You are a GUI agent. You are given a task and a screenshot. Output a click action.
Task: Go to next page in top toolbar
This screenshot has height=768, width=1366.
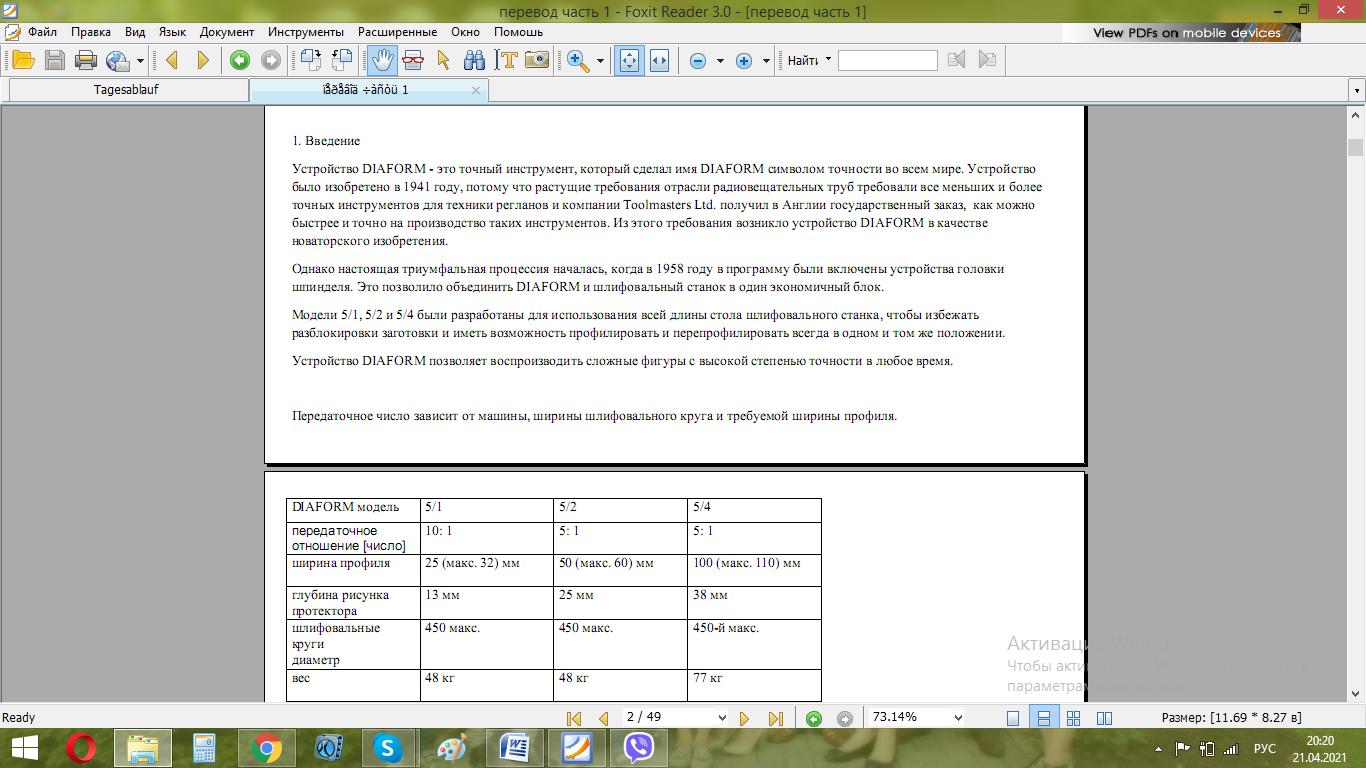pos(203,60)
